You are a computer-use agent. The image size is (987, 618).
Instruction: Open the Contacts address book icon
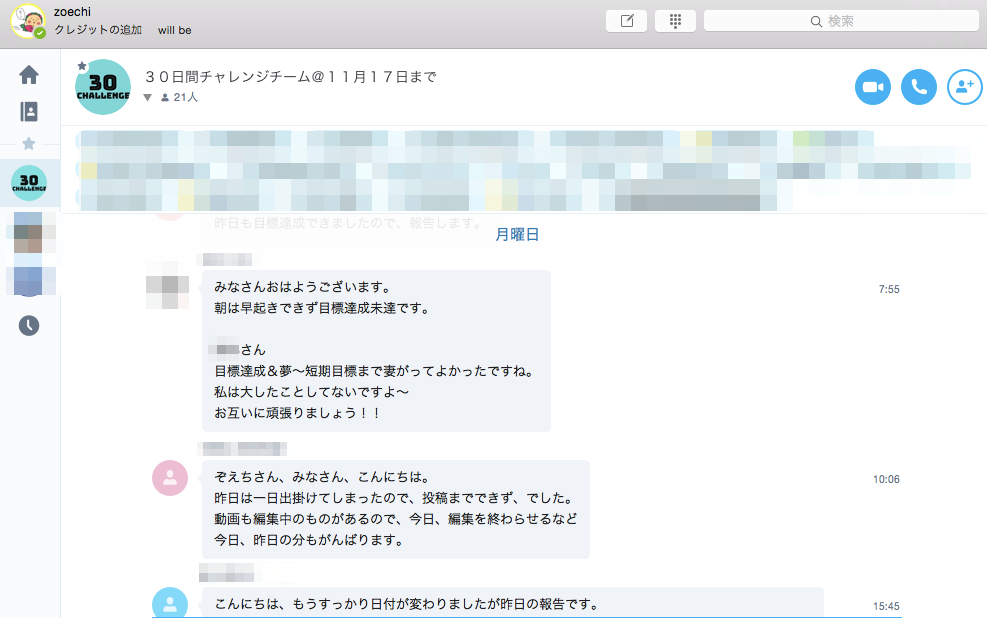(29, 111)
